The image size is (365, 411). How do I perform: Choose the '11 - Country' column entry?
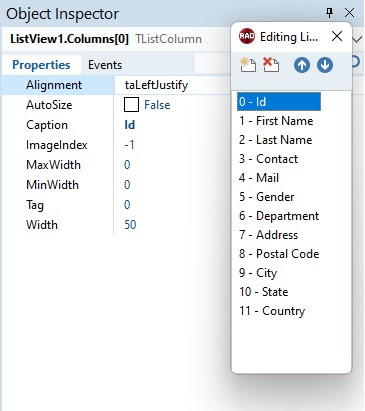272,311
